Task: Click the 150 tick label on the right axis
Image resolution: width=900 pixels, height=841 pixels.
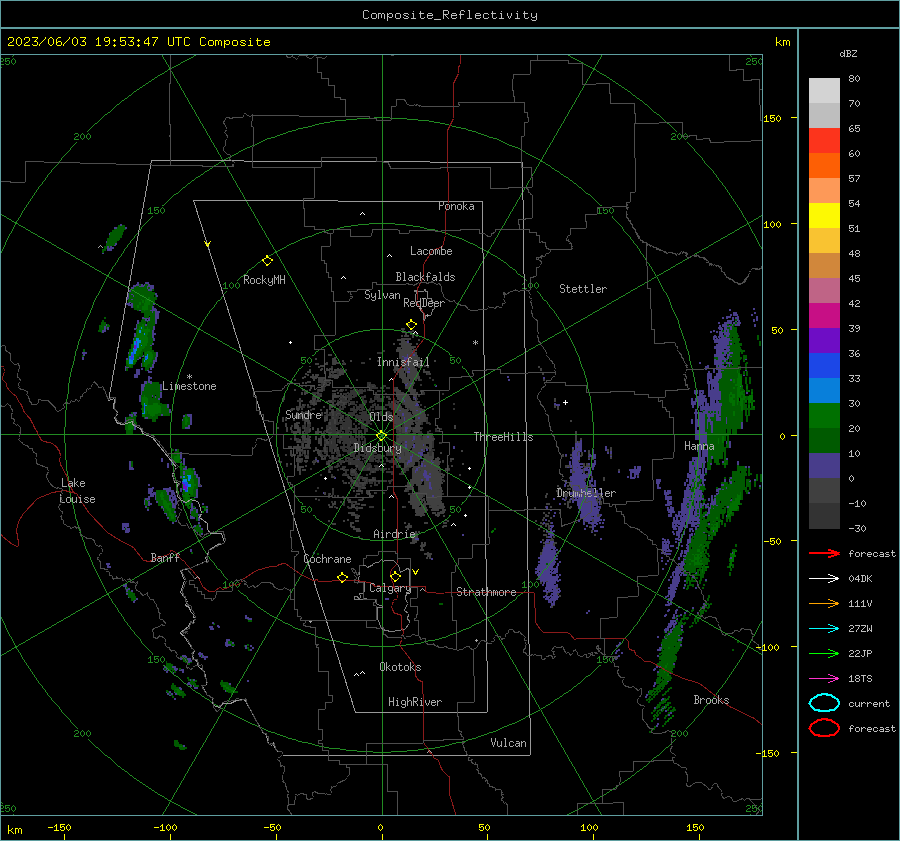Action: [773, 118]
